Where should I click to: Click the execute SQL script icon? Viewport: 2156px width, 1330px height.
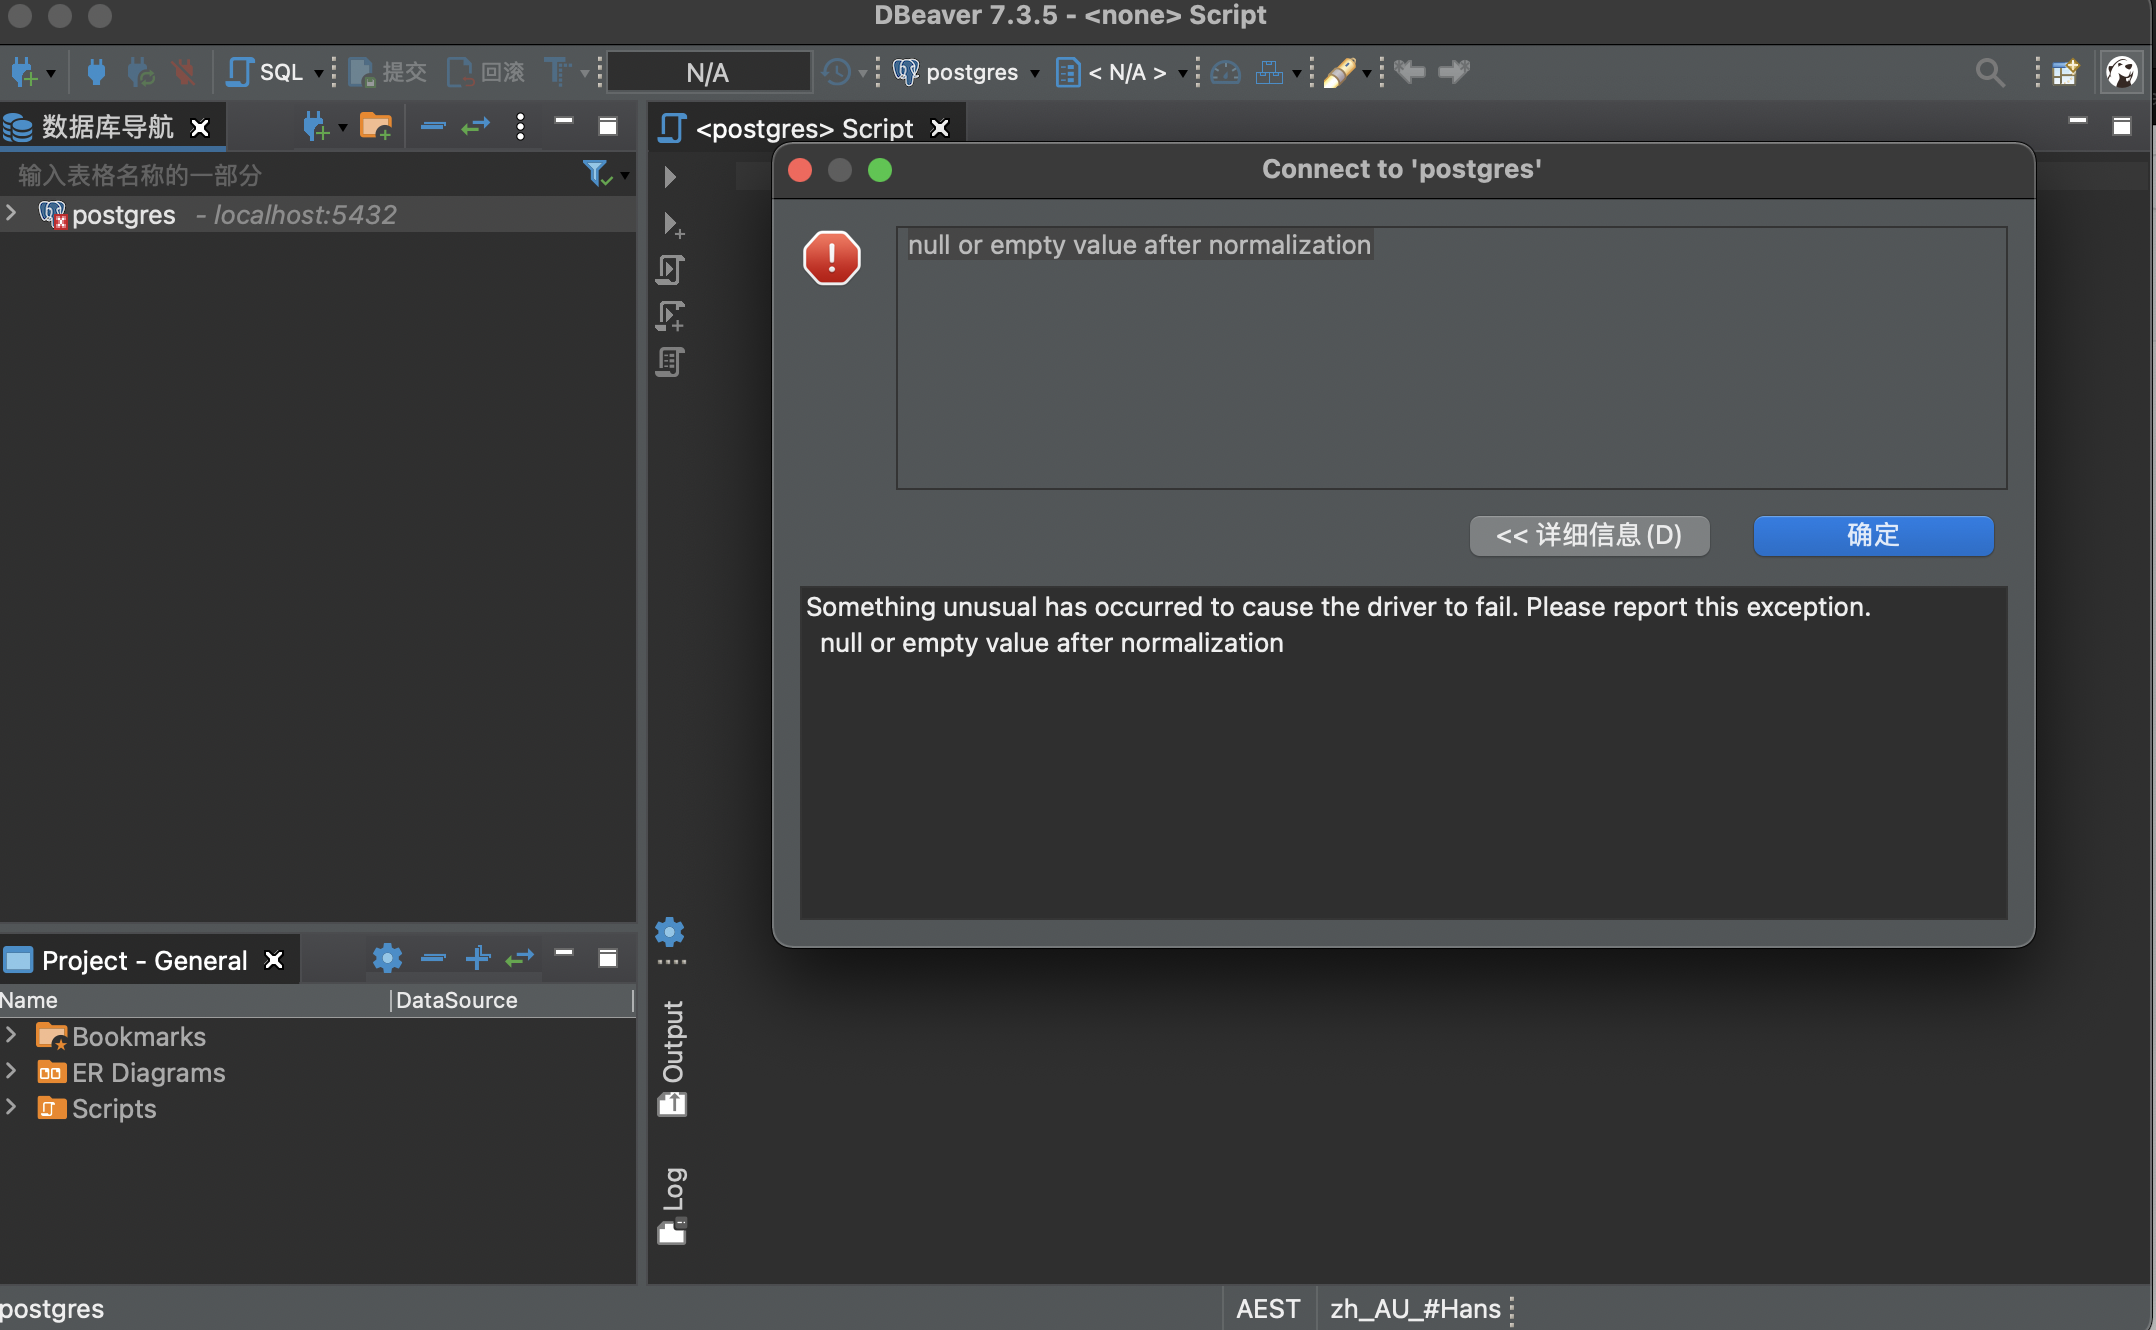click(x=671, y=270)
